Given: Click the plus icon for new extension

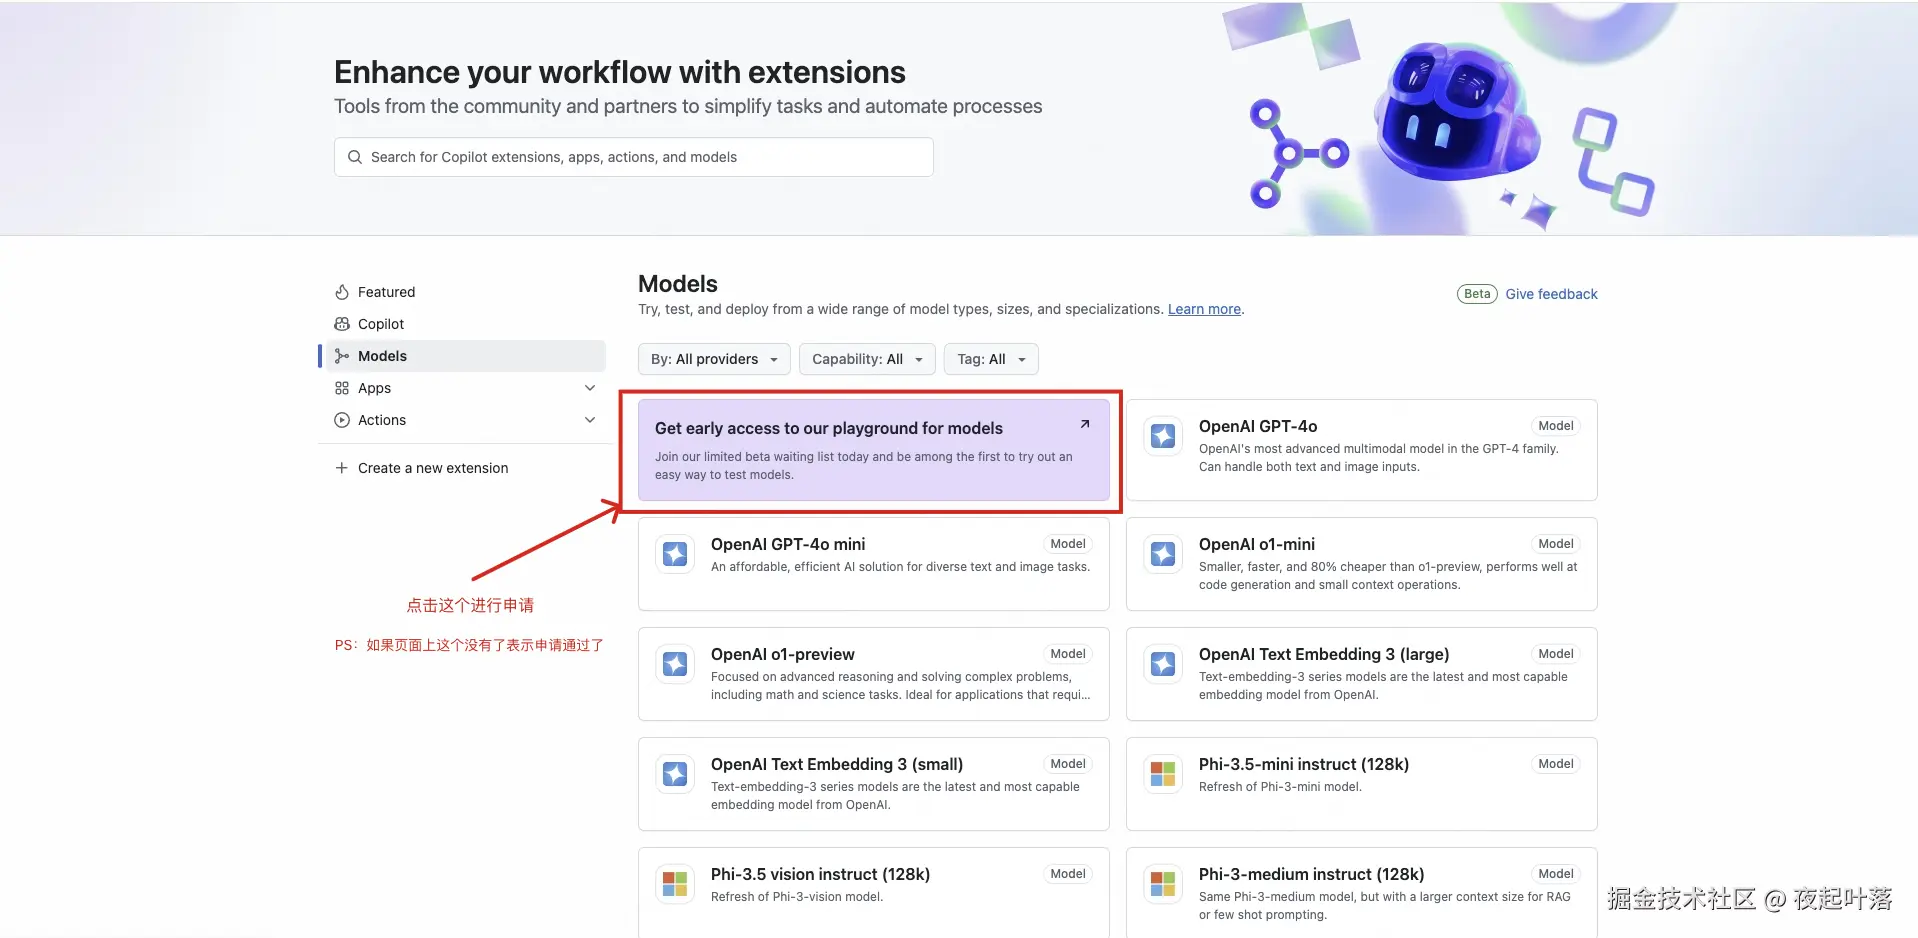Looking at the screenshot, I should pos(342,468).
